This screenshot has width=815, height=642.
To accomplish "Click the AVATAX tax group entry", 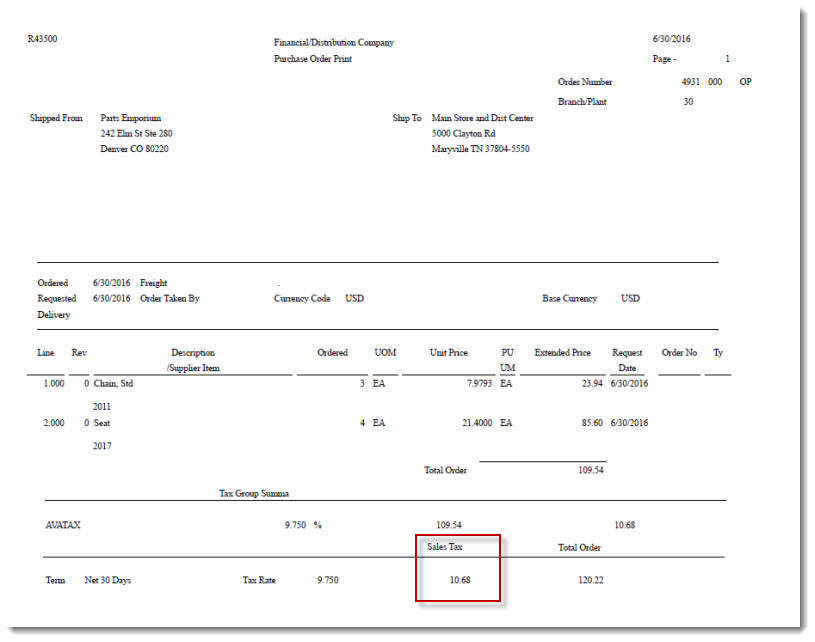I will [x=63, y=525].
